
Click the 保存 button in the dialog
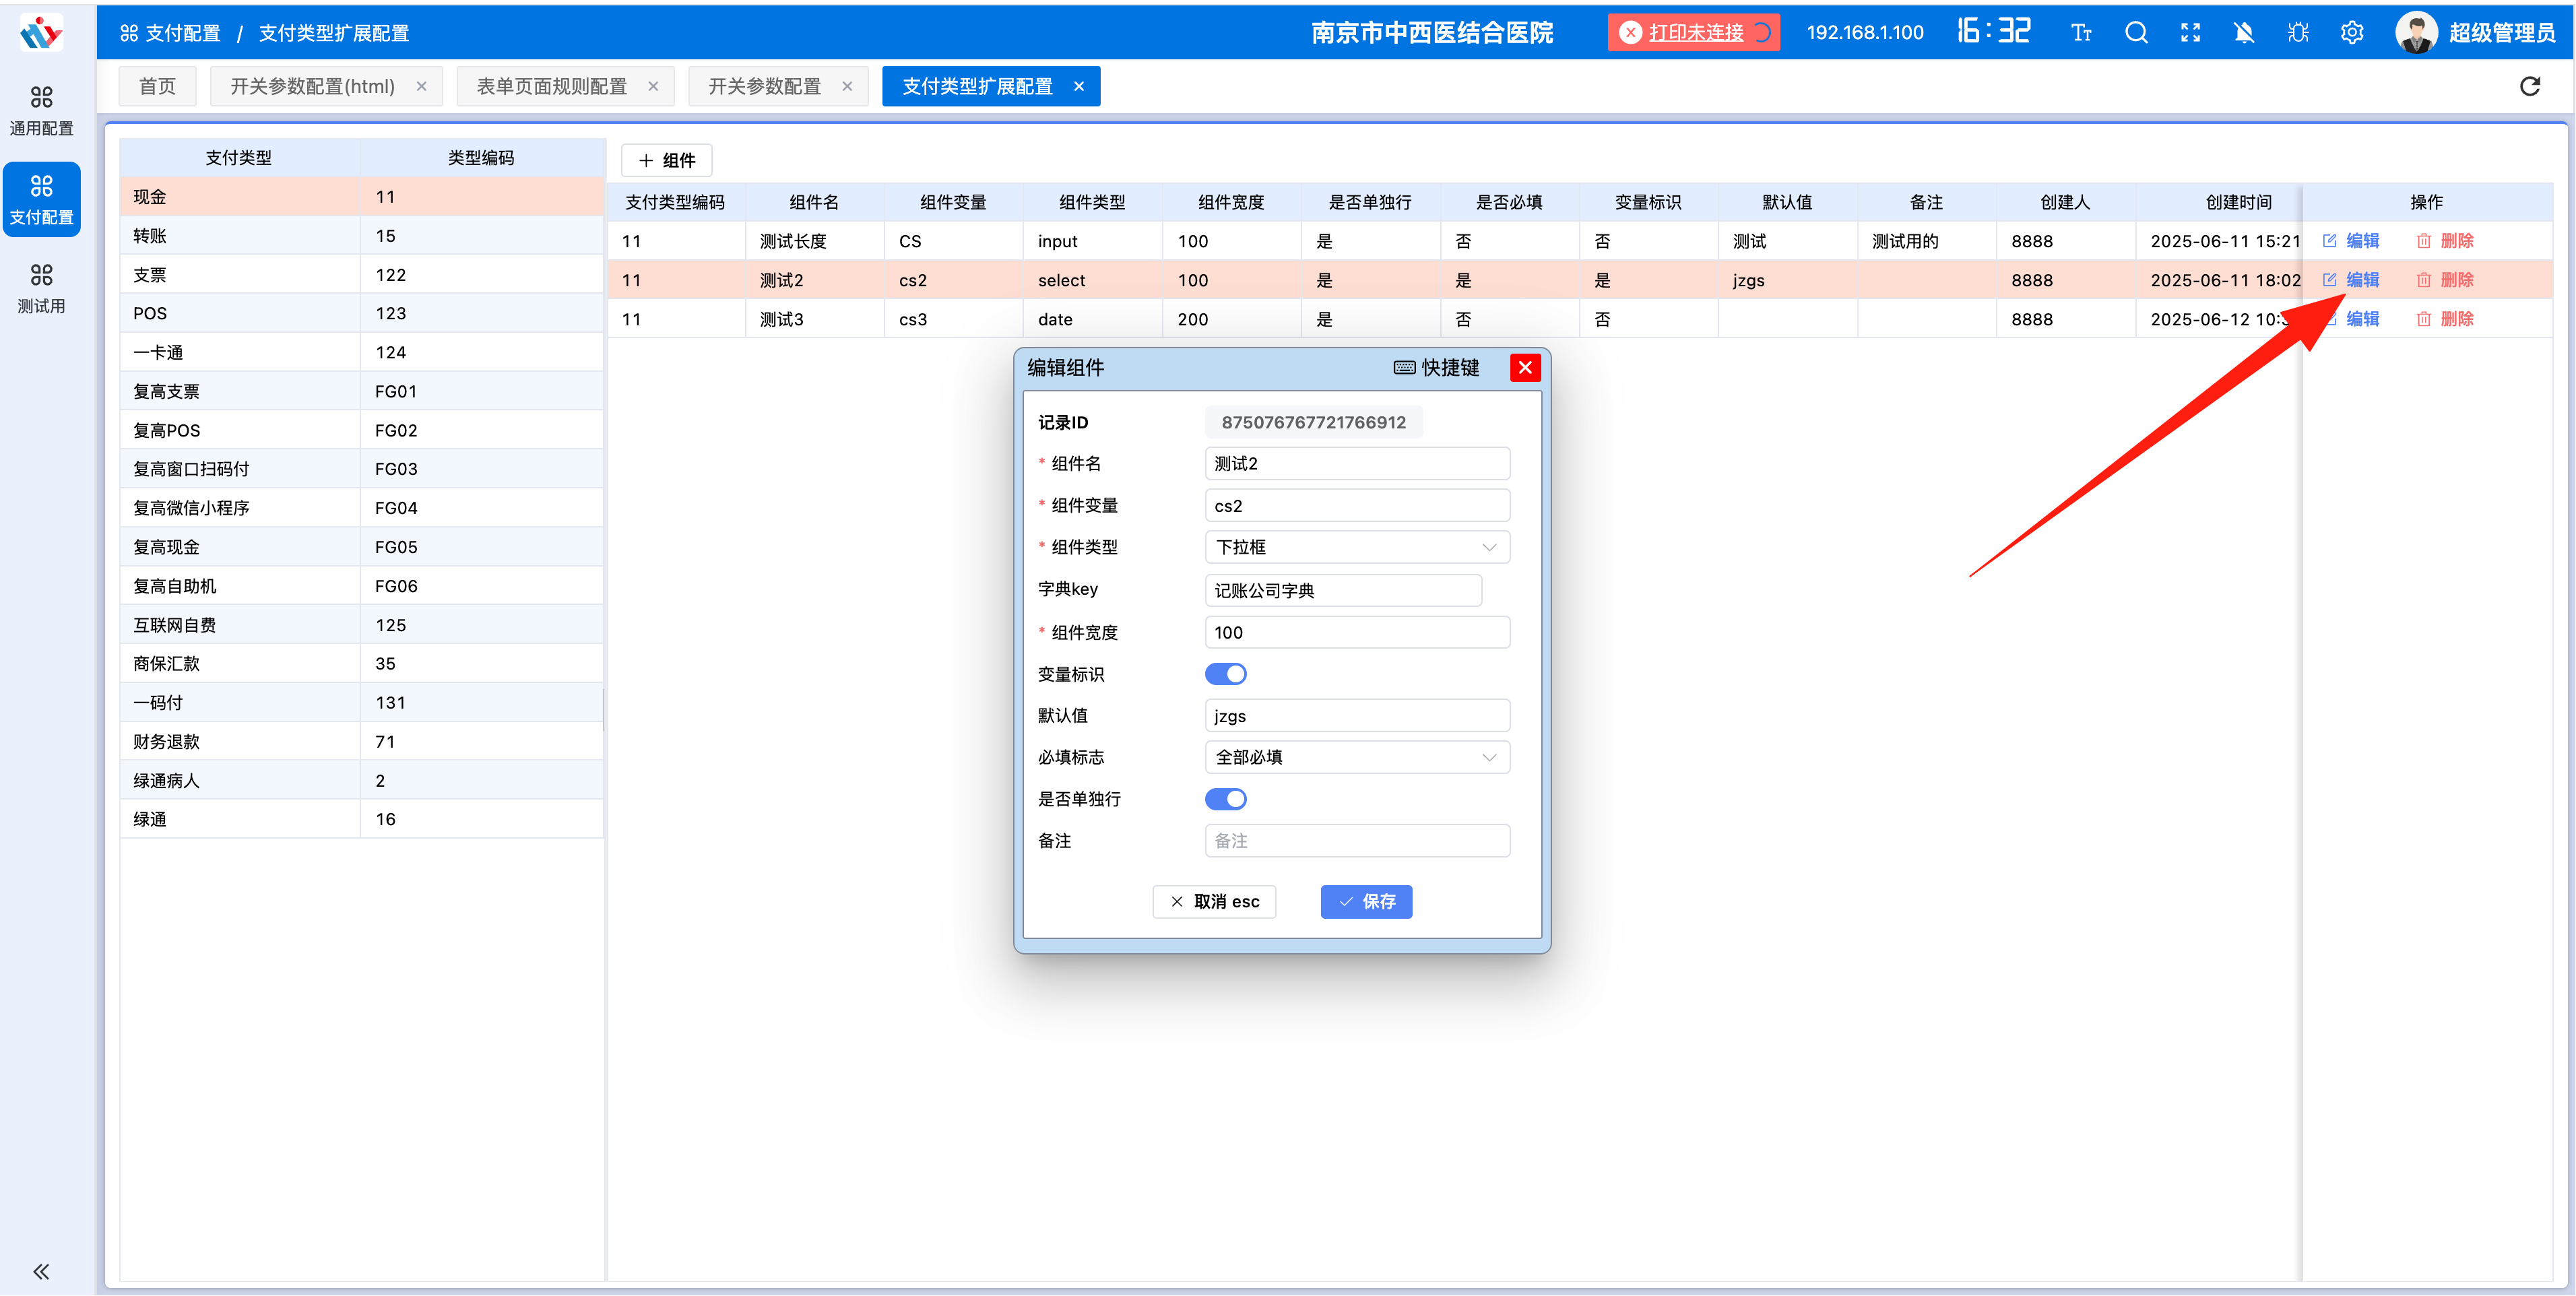click(1366, 901)
